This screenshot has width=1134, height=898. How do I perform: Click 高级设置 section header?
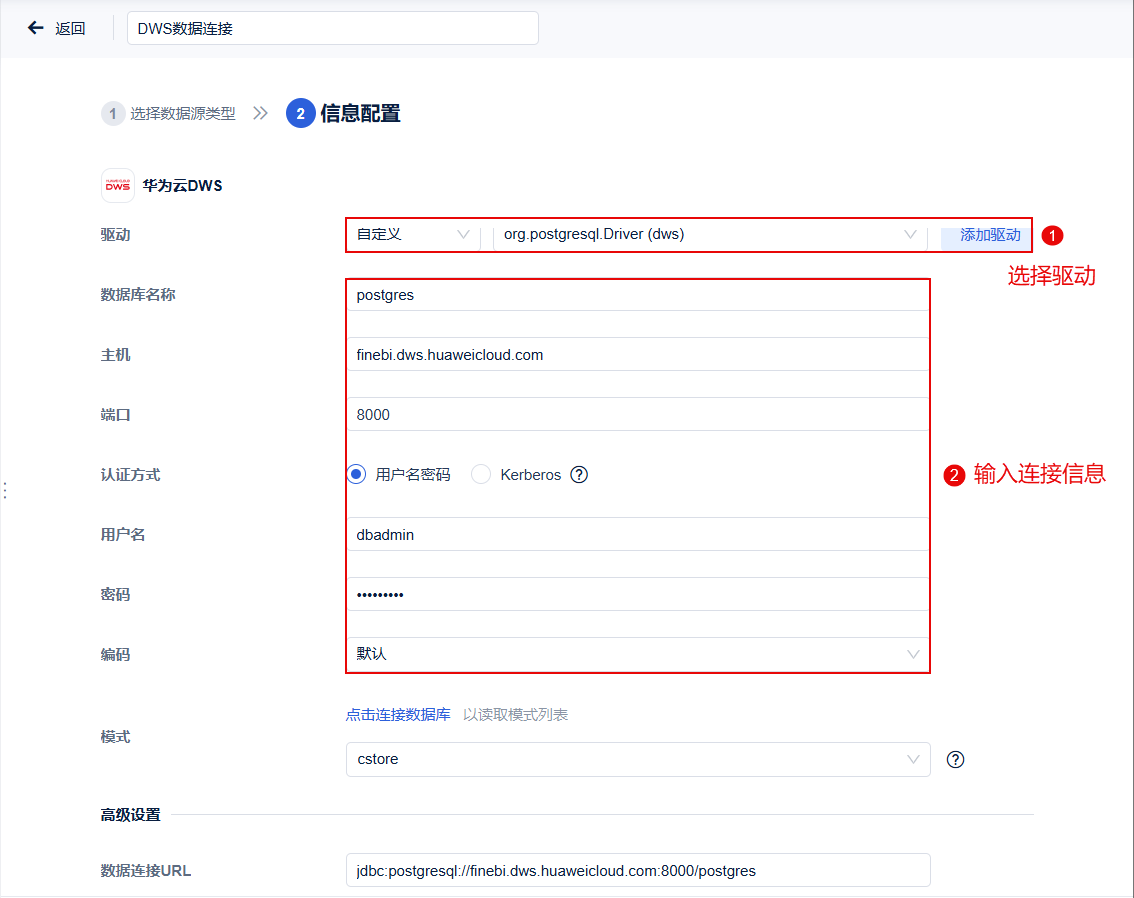point(130,815)
